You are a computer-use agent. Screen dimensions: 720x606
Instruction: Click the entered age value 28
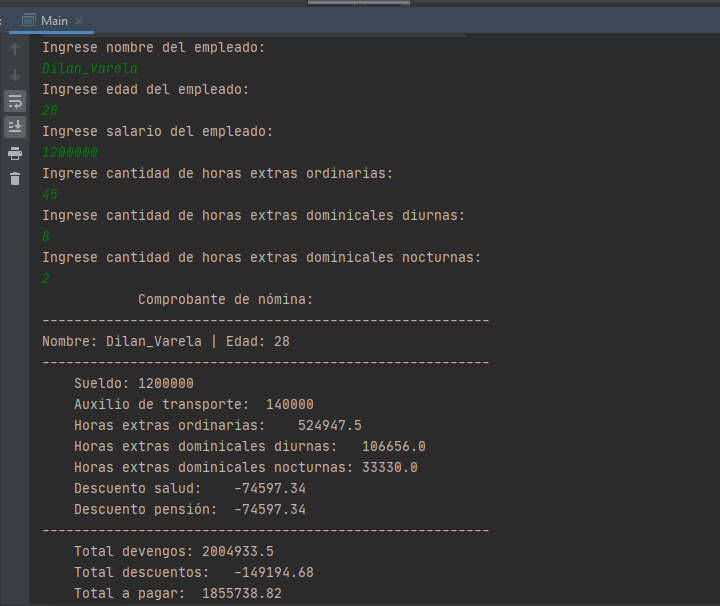coord(50,110)
